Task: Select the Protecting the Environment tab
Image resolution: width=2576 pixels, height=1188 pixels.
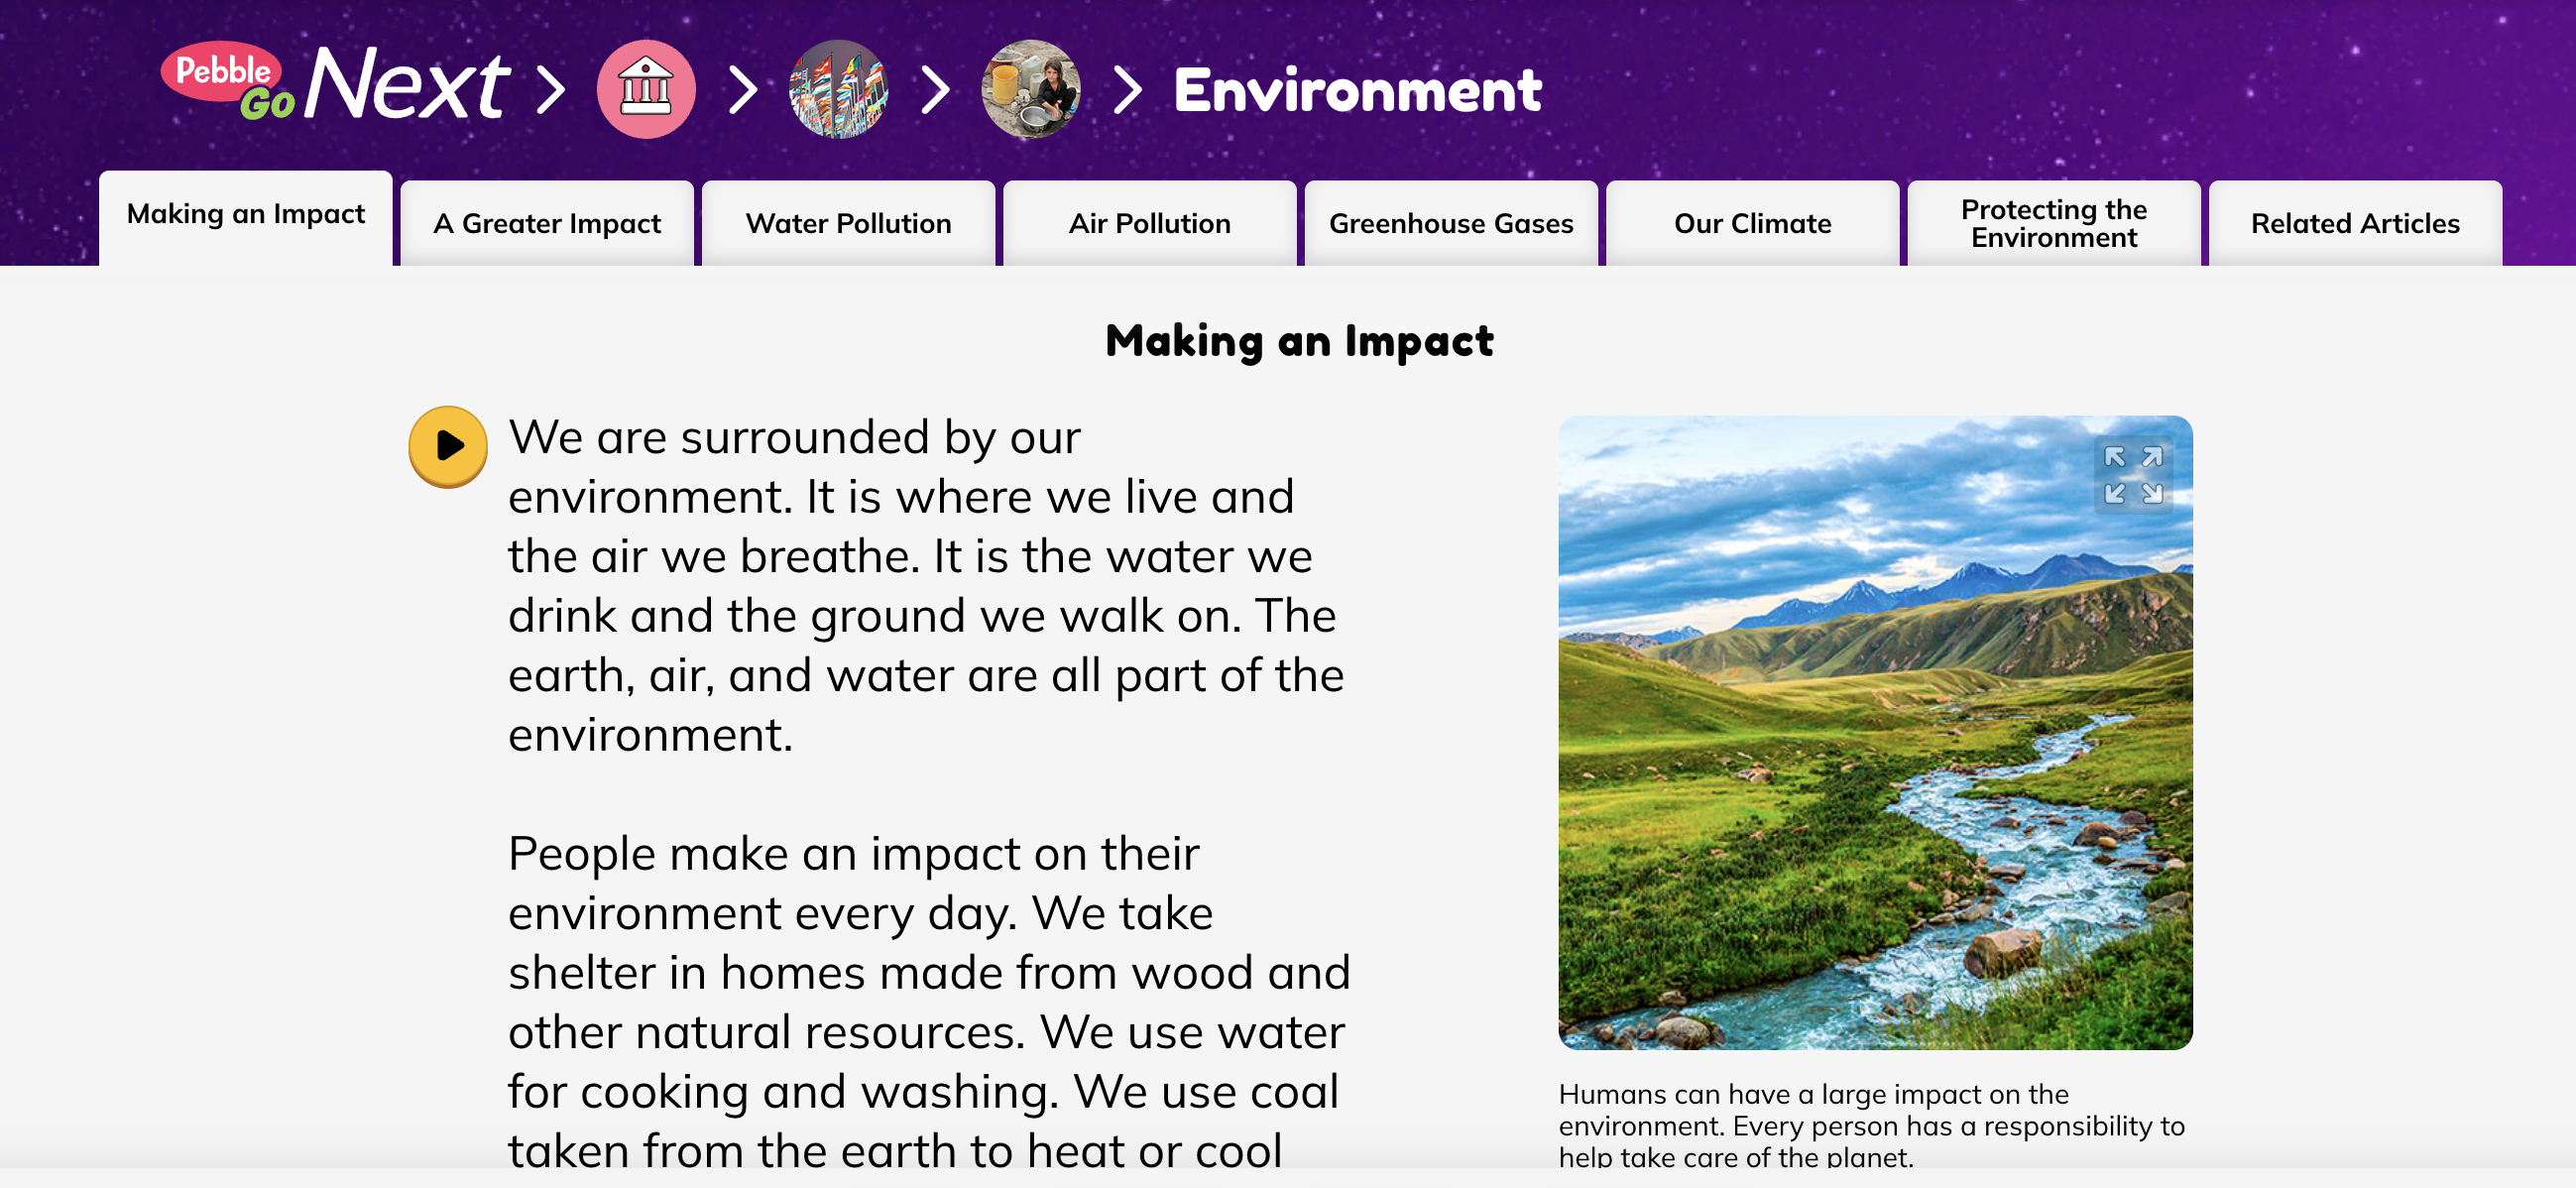Action: pos(2053,224)
